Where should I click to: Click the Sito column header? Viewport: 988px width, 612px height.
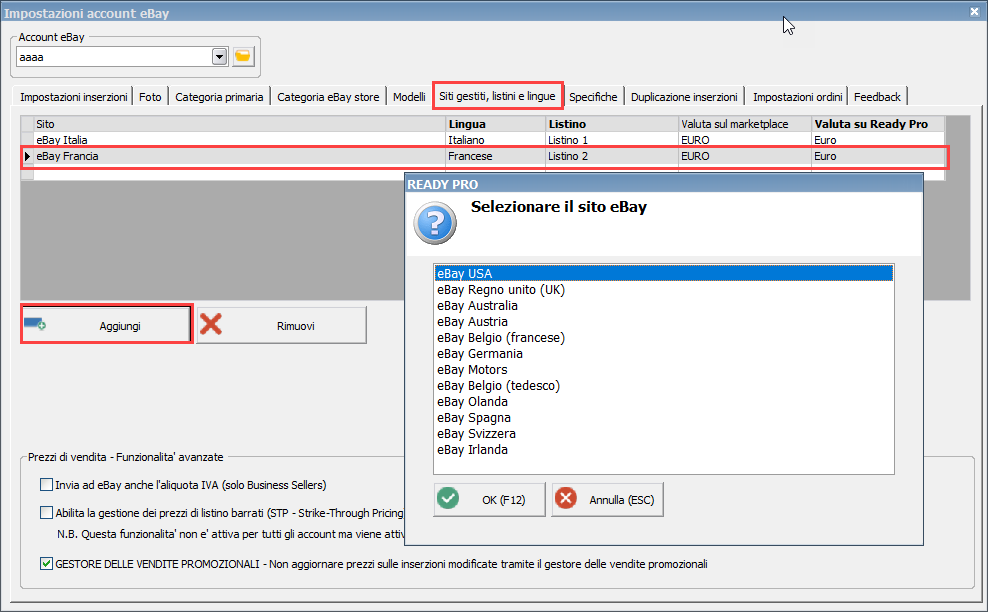239,124
